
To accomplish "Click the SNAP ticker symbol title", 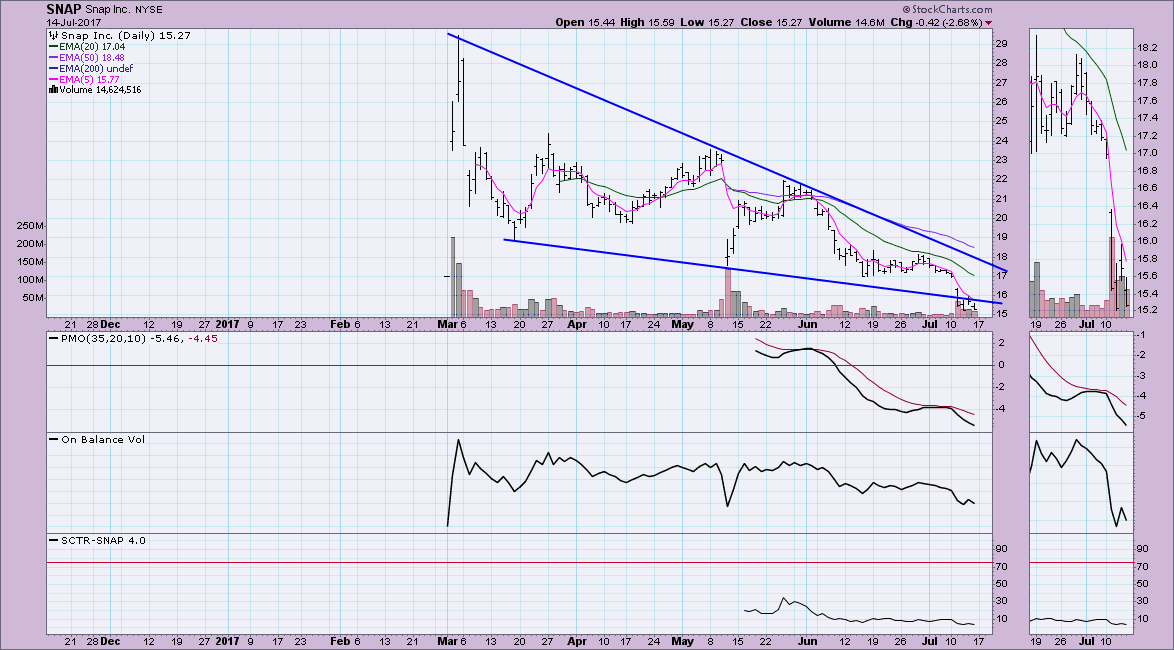I will tap(64, 9).
